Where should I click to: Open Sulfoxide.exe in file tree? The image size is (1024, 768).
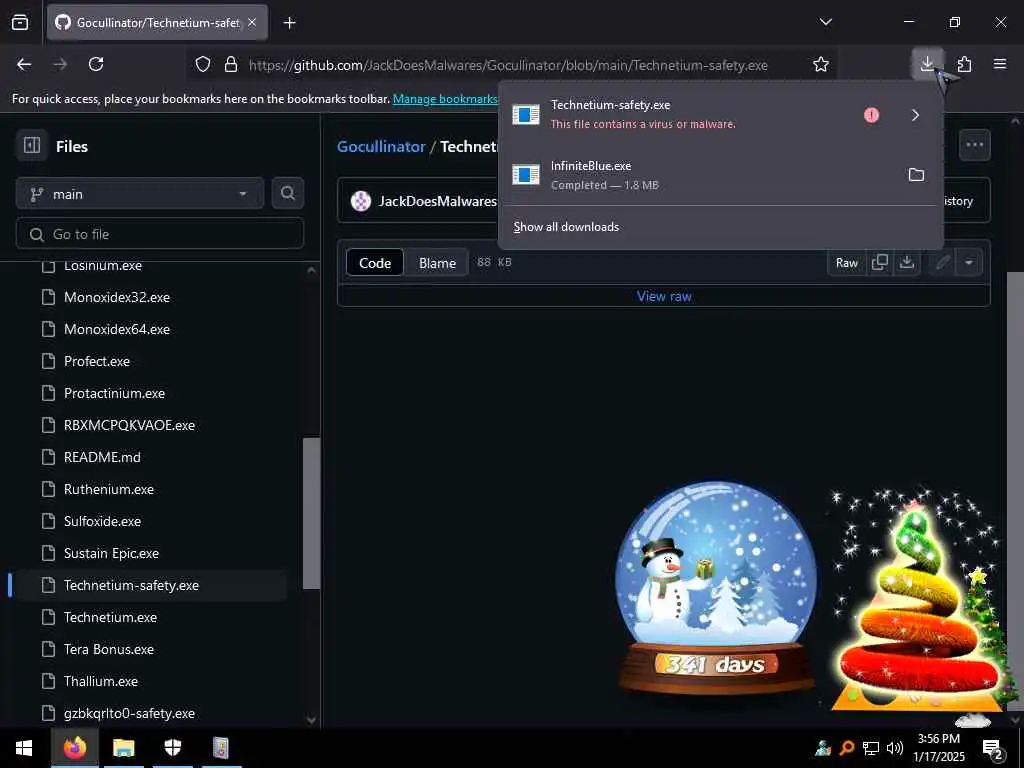tap(103, 521)
